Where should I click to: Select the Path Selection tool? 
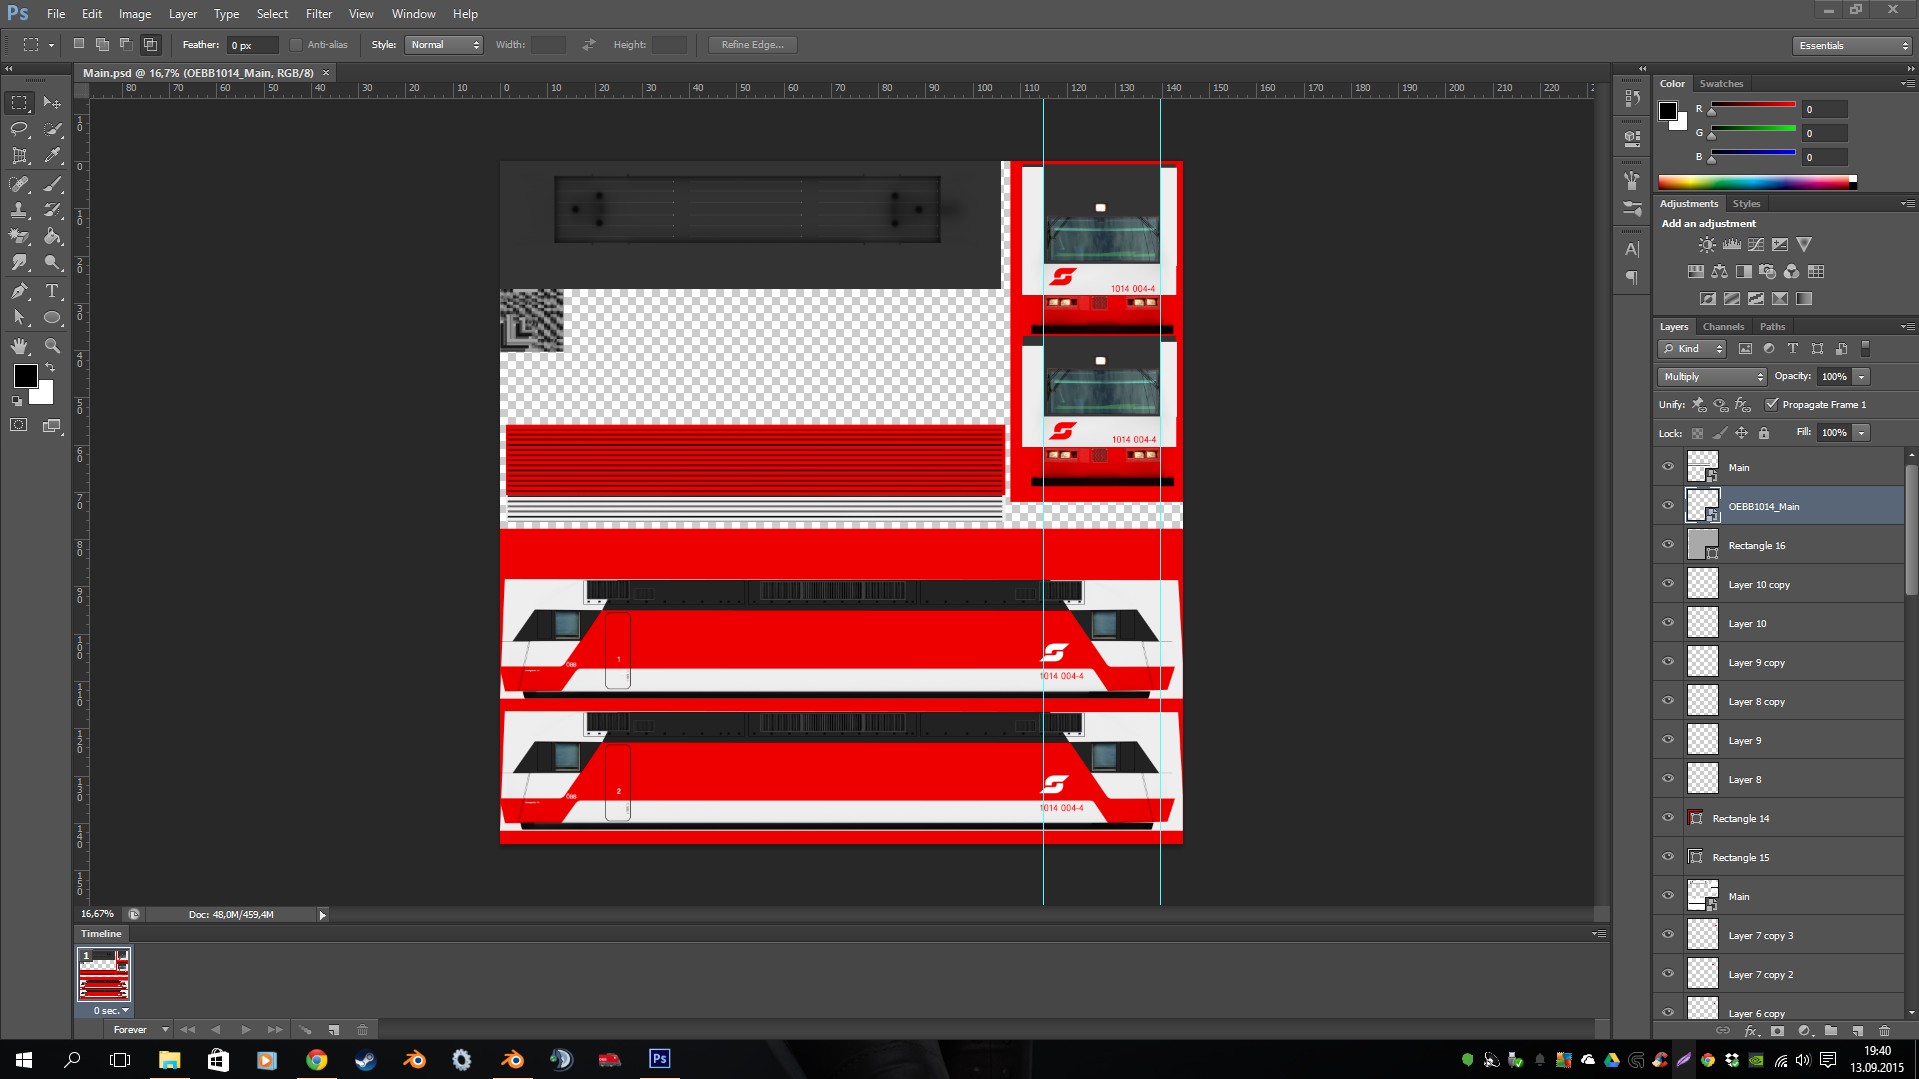[x=19, y=318]
